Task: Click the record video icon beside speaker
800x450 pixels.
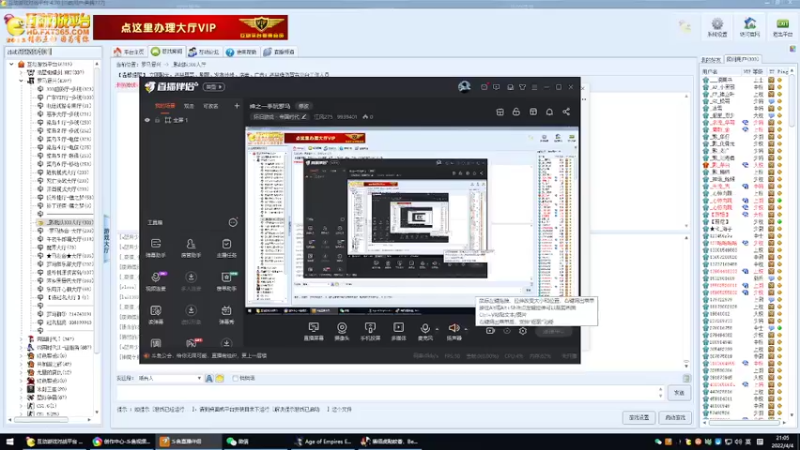Action: (490, 331)
